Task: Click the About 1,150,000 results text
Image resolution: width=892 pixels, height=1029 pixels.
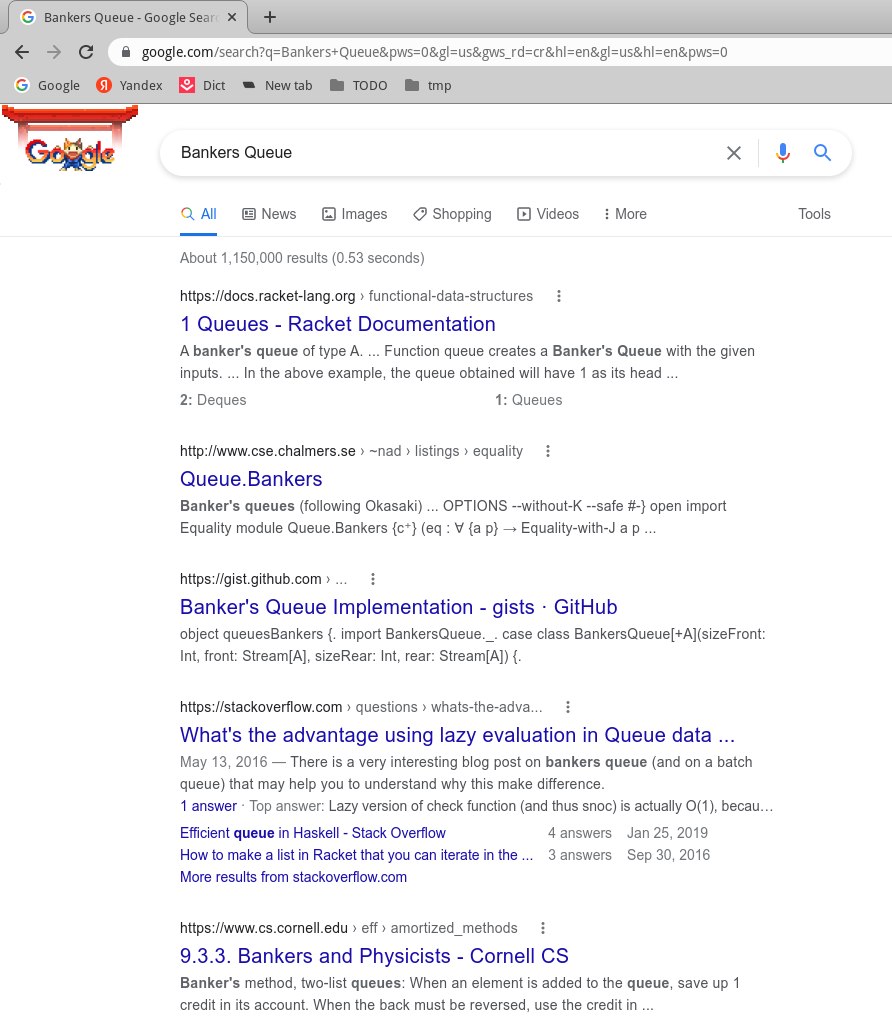Action: click(302, 258)
